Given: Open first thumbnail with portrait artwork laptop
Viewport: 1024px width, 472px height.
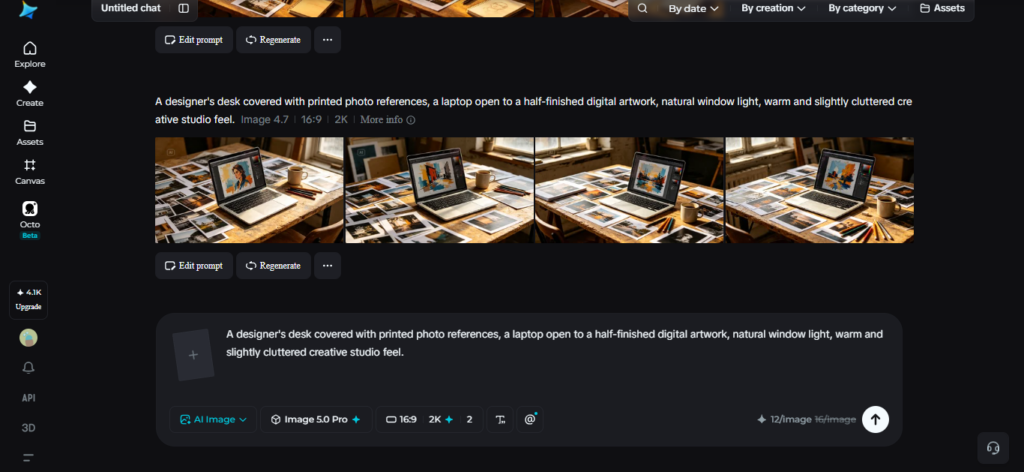Looking at the screenshot, I should [249, 190].
